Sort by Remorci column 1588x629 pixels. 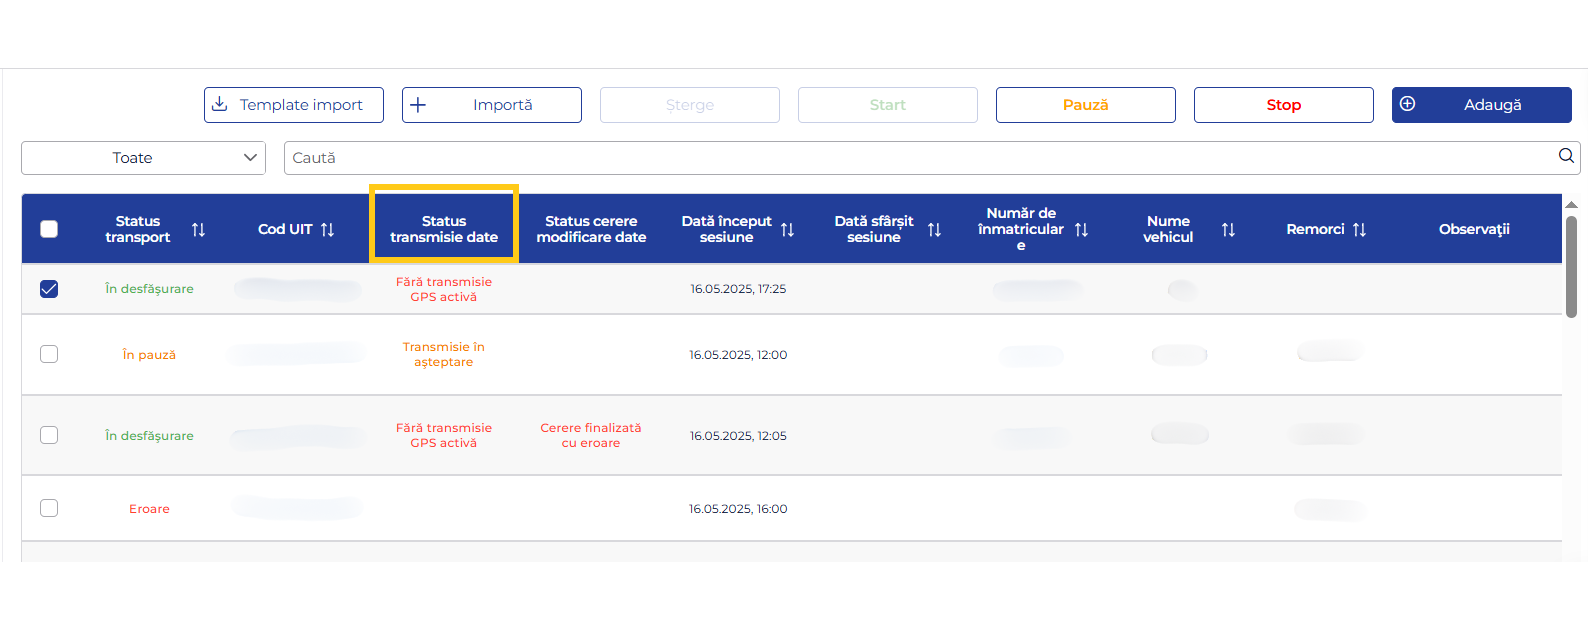[x=1359, y=230]
